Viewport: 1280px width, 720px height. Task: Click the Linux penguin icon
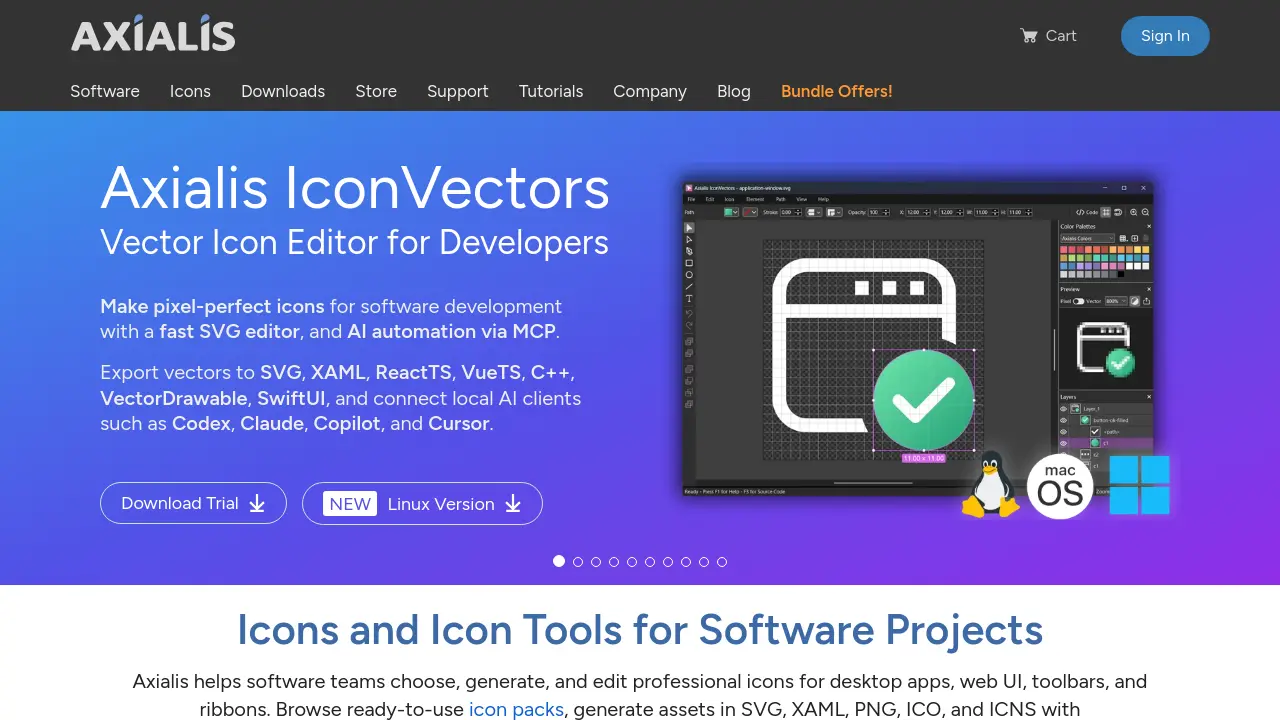point(990,485)
